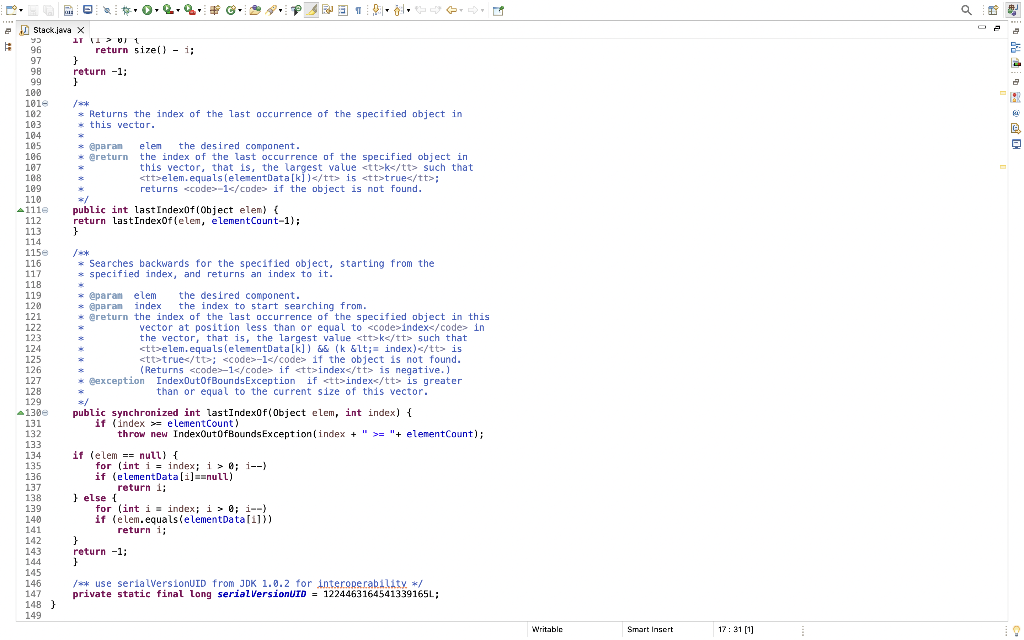Screen dimensions: 1024x640
Task: Open the Declaration view icon
Action: [x=1016, y=128]
